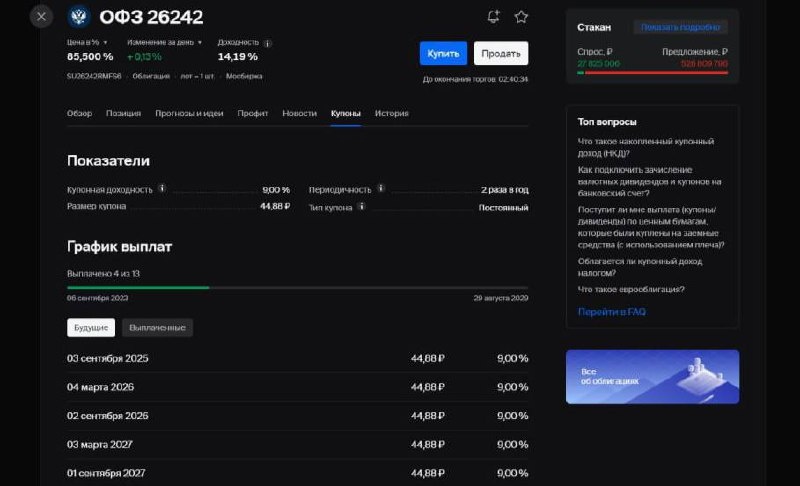Image resolution: width=800 pixels, height=486 pixels.
Task: Open the Новости tab
Action: (299, 113)
